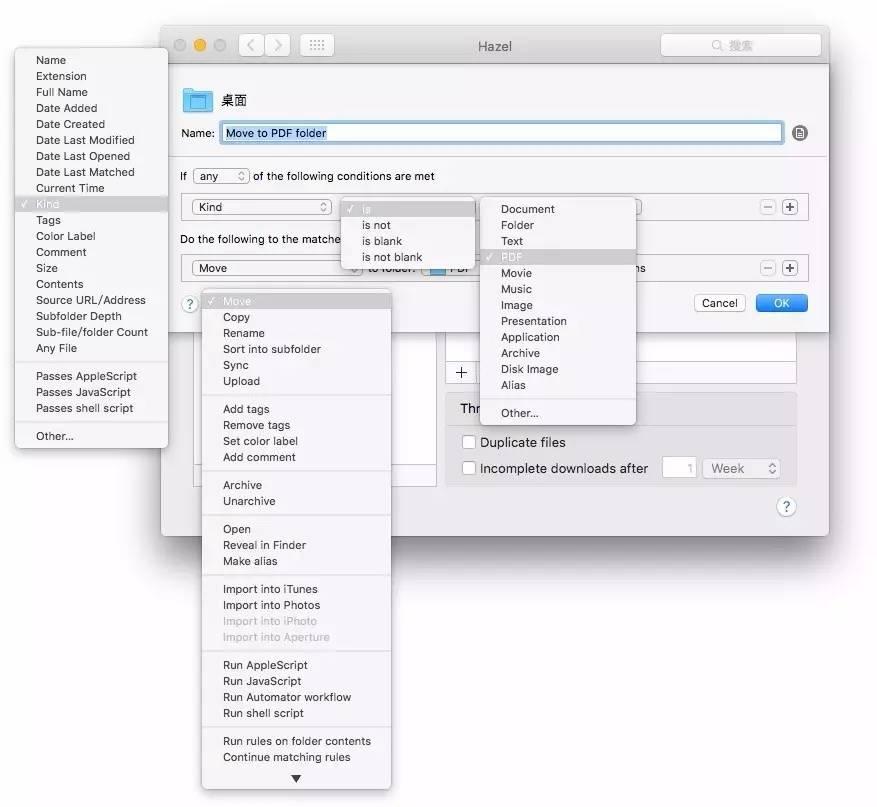Click the rule Name text field
This screenshot has width=877, height=807.
(501, 133)
